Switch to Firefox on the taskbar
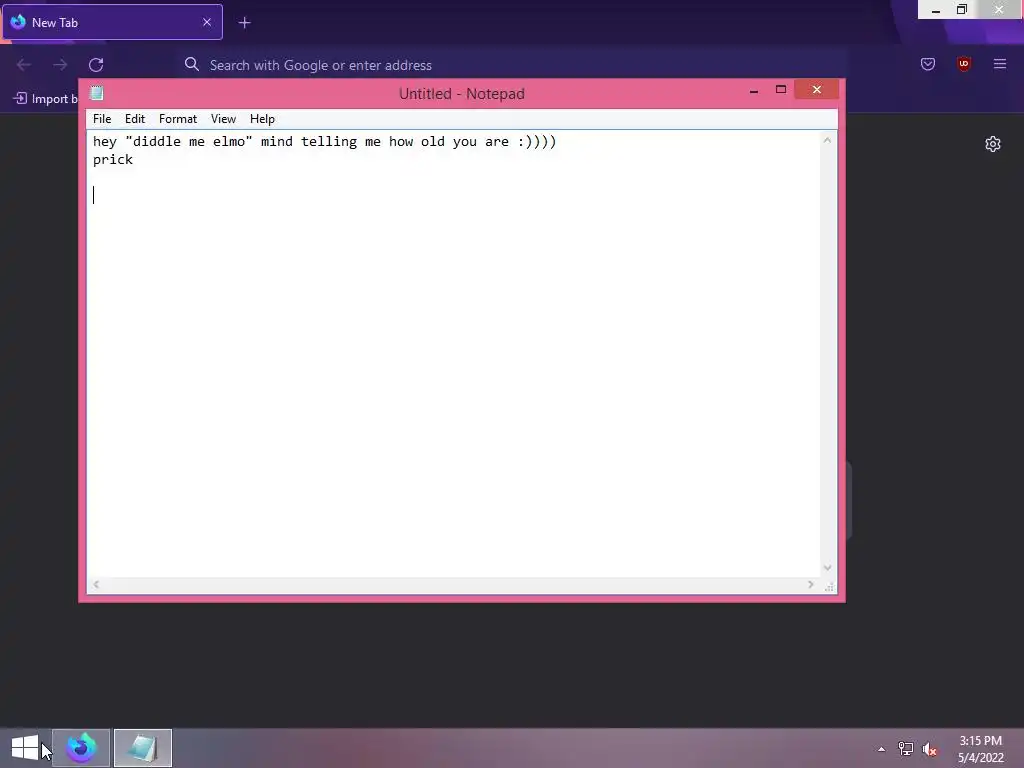The height and width of the screenshot is (768, 1024). [x=81, y=748]
